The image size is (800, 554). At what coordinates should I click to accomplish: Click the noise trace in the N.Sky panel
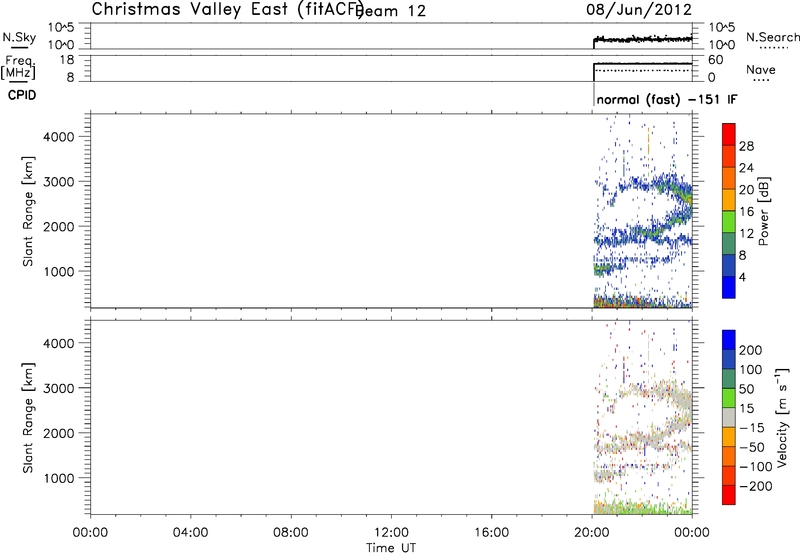(643, 39)
